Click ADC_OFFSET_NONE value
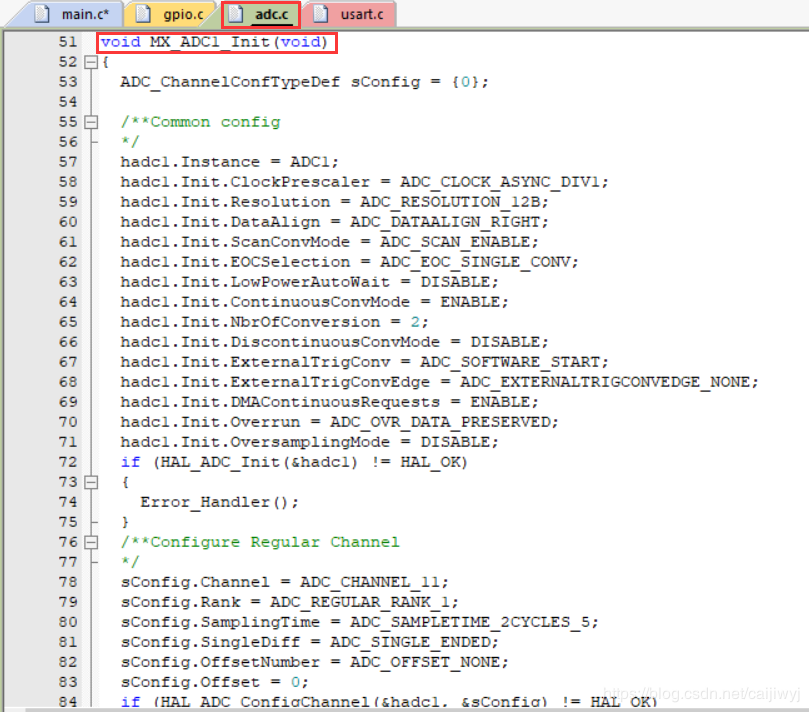 424,662
